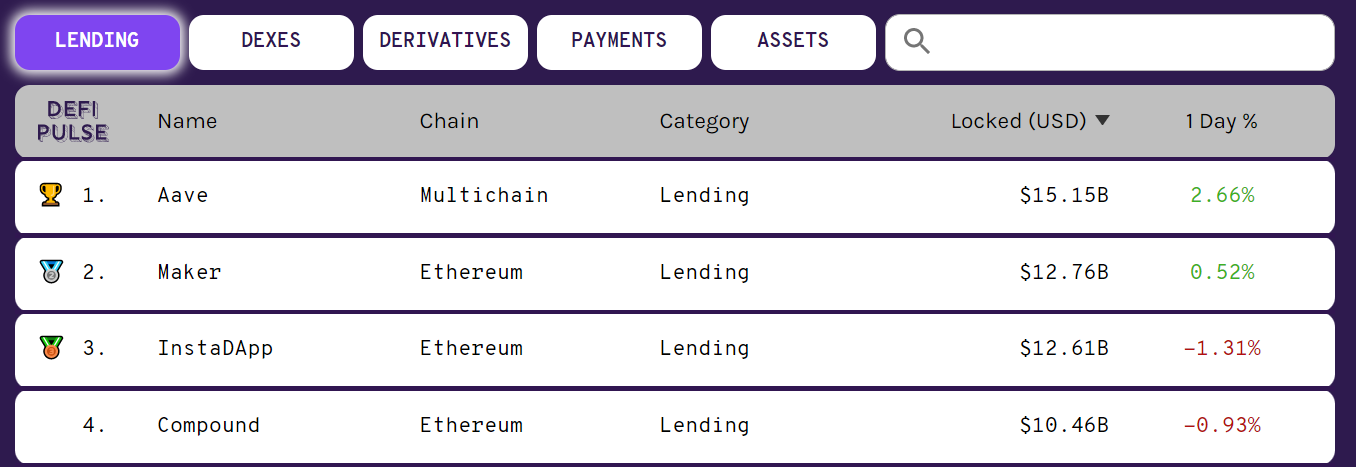Sort by the 1 Day % column
The image size is (1356, 467).
click(x=1221, y=121)
